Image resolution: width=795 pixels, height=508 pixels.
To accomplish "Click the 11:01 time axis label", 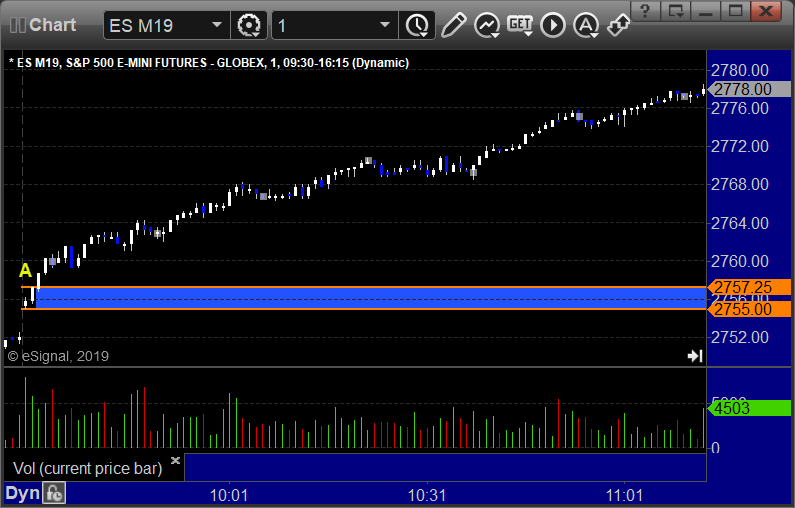I will [624, 495].
